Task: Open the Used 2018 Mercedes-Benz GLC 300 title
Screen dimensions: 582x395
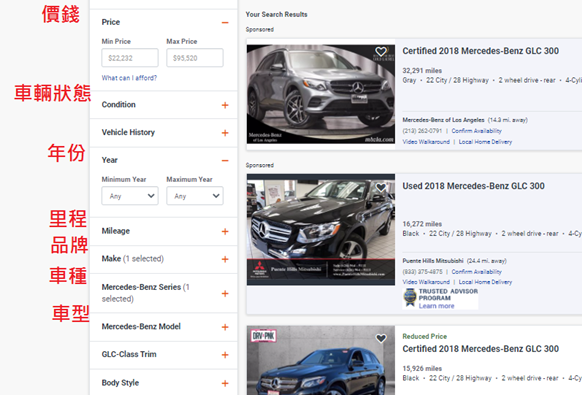Action: pos(474,186)
